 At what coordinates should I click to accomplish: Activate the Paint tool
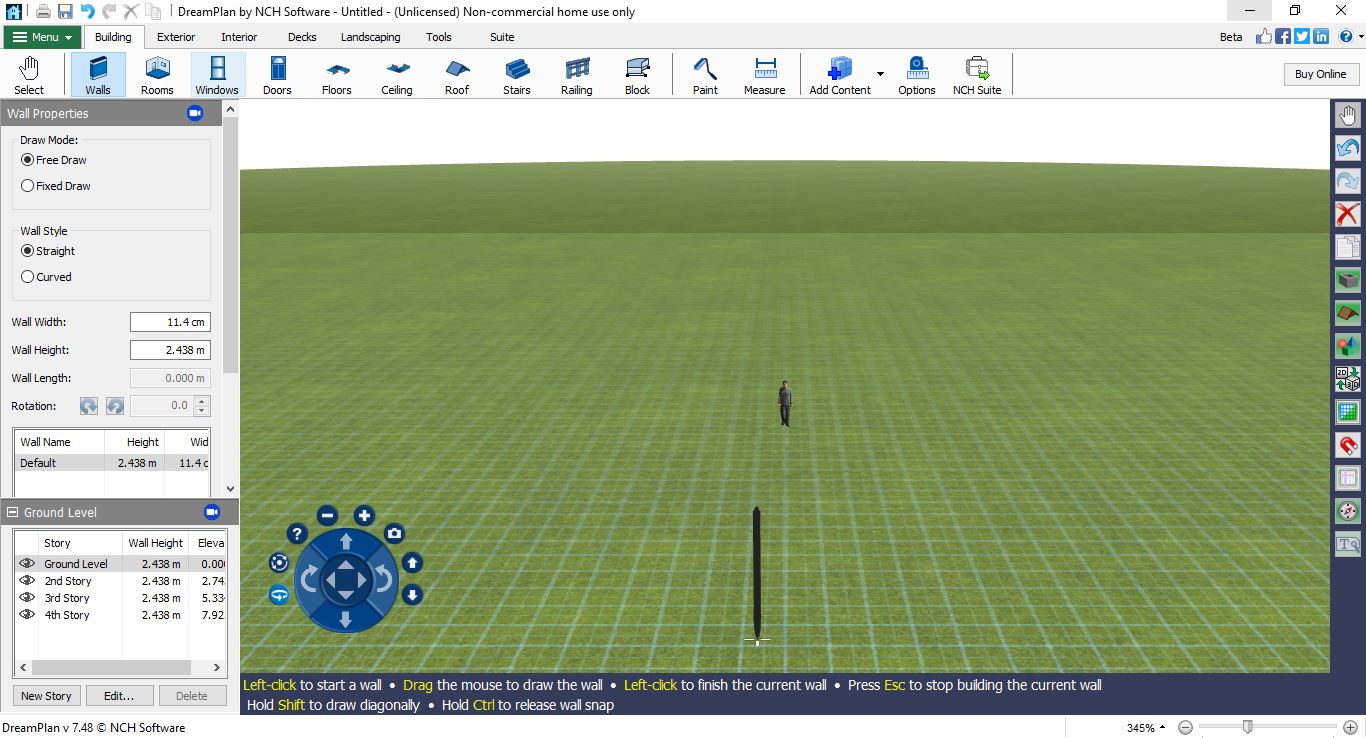tap(705, 75)
